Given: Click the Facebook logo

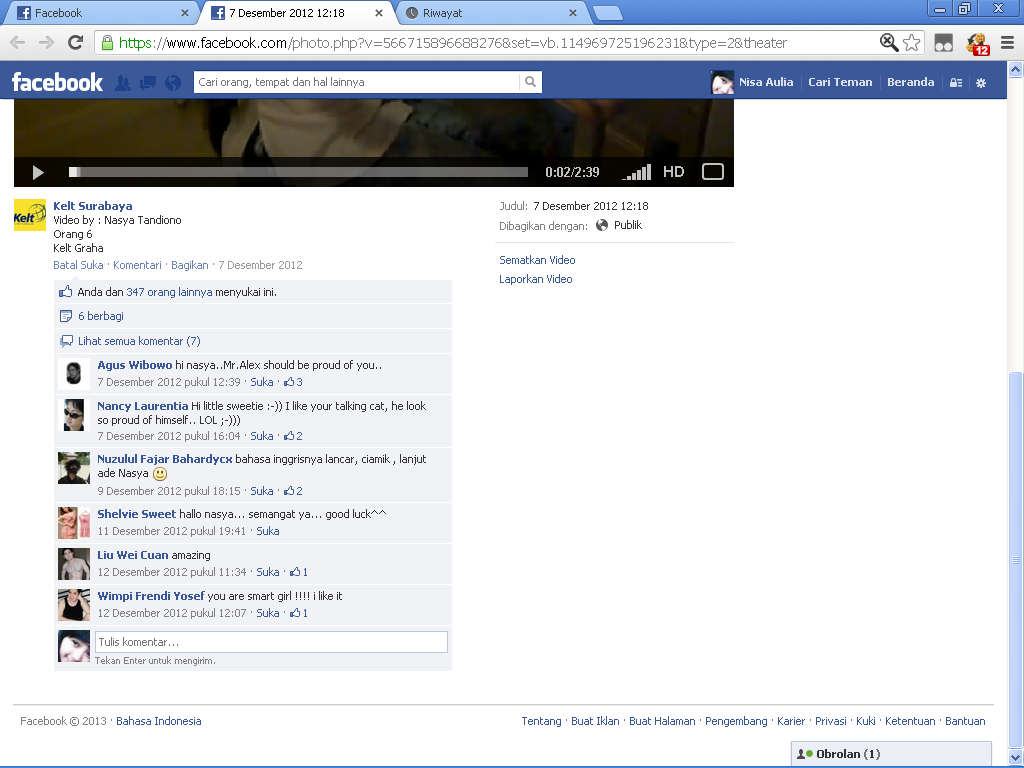Looking at the screenshot, I should click(57, 82).
